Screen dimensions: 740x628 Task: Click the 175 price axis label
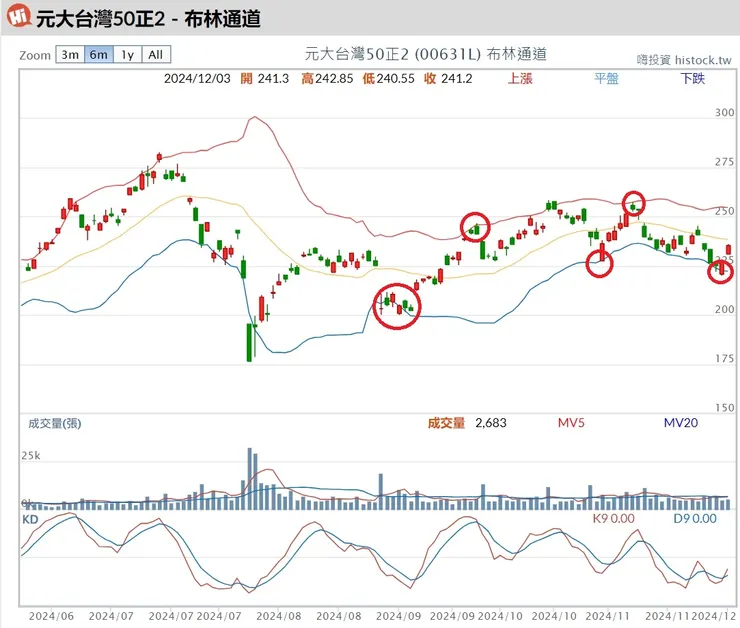724,359
